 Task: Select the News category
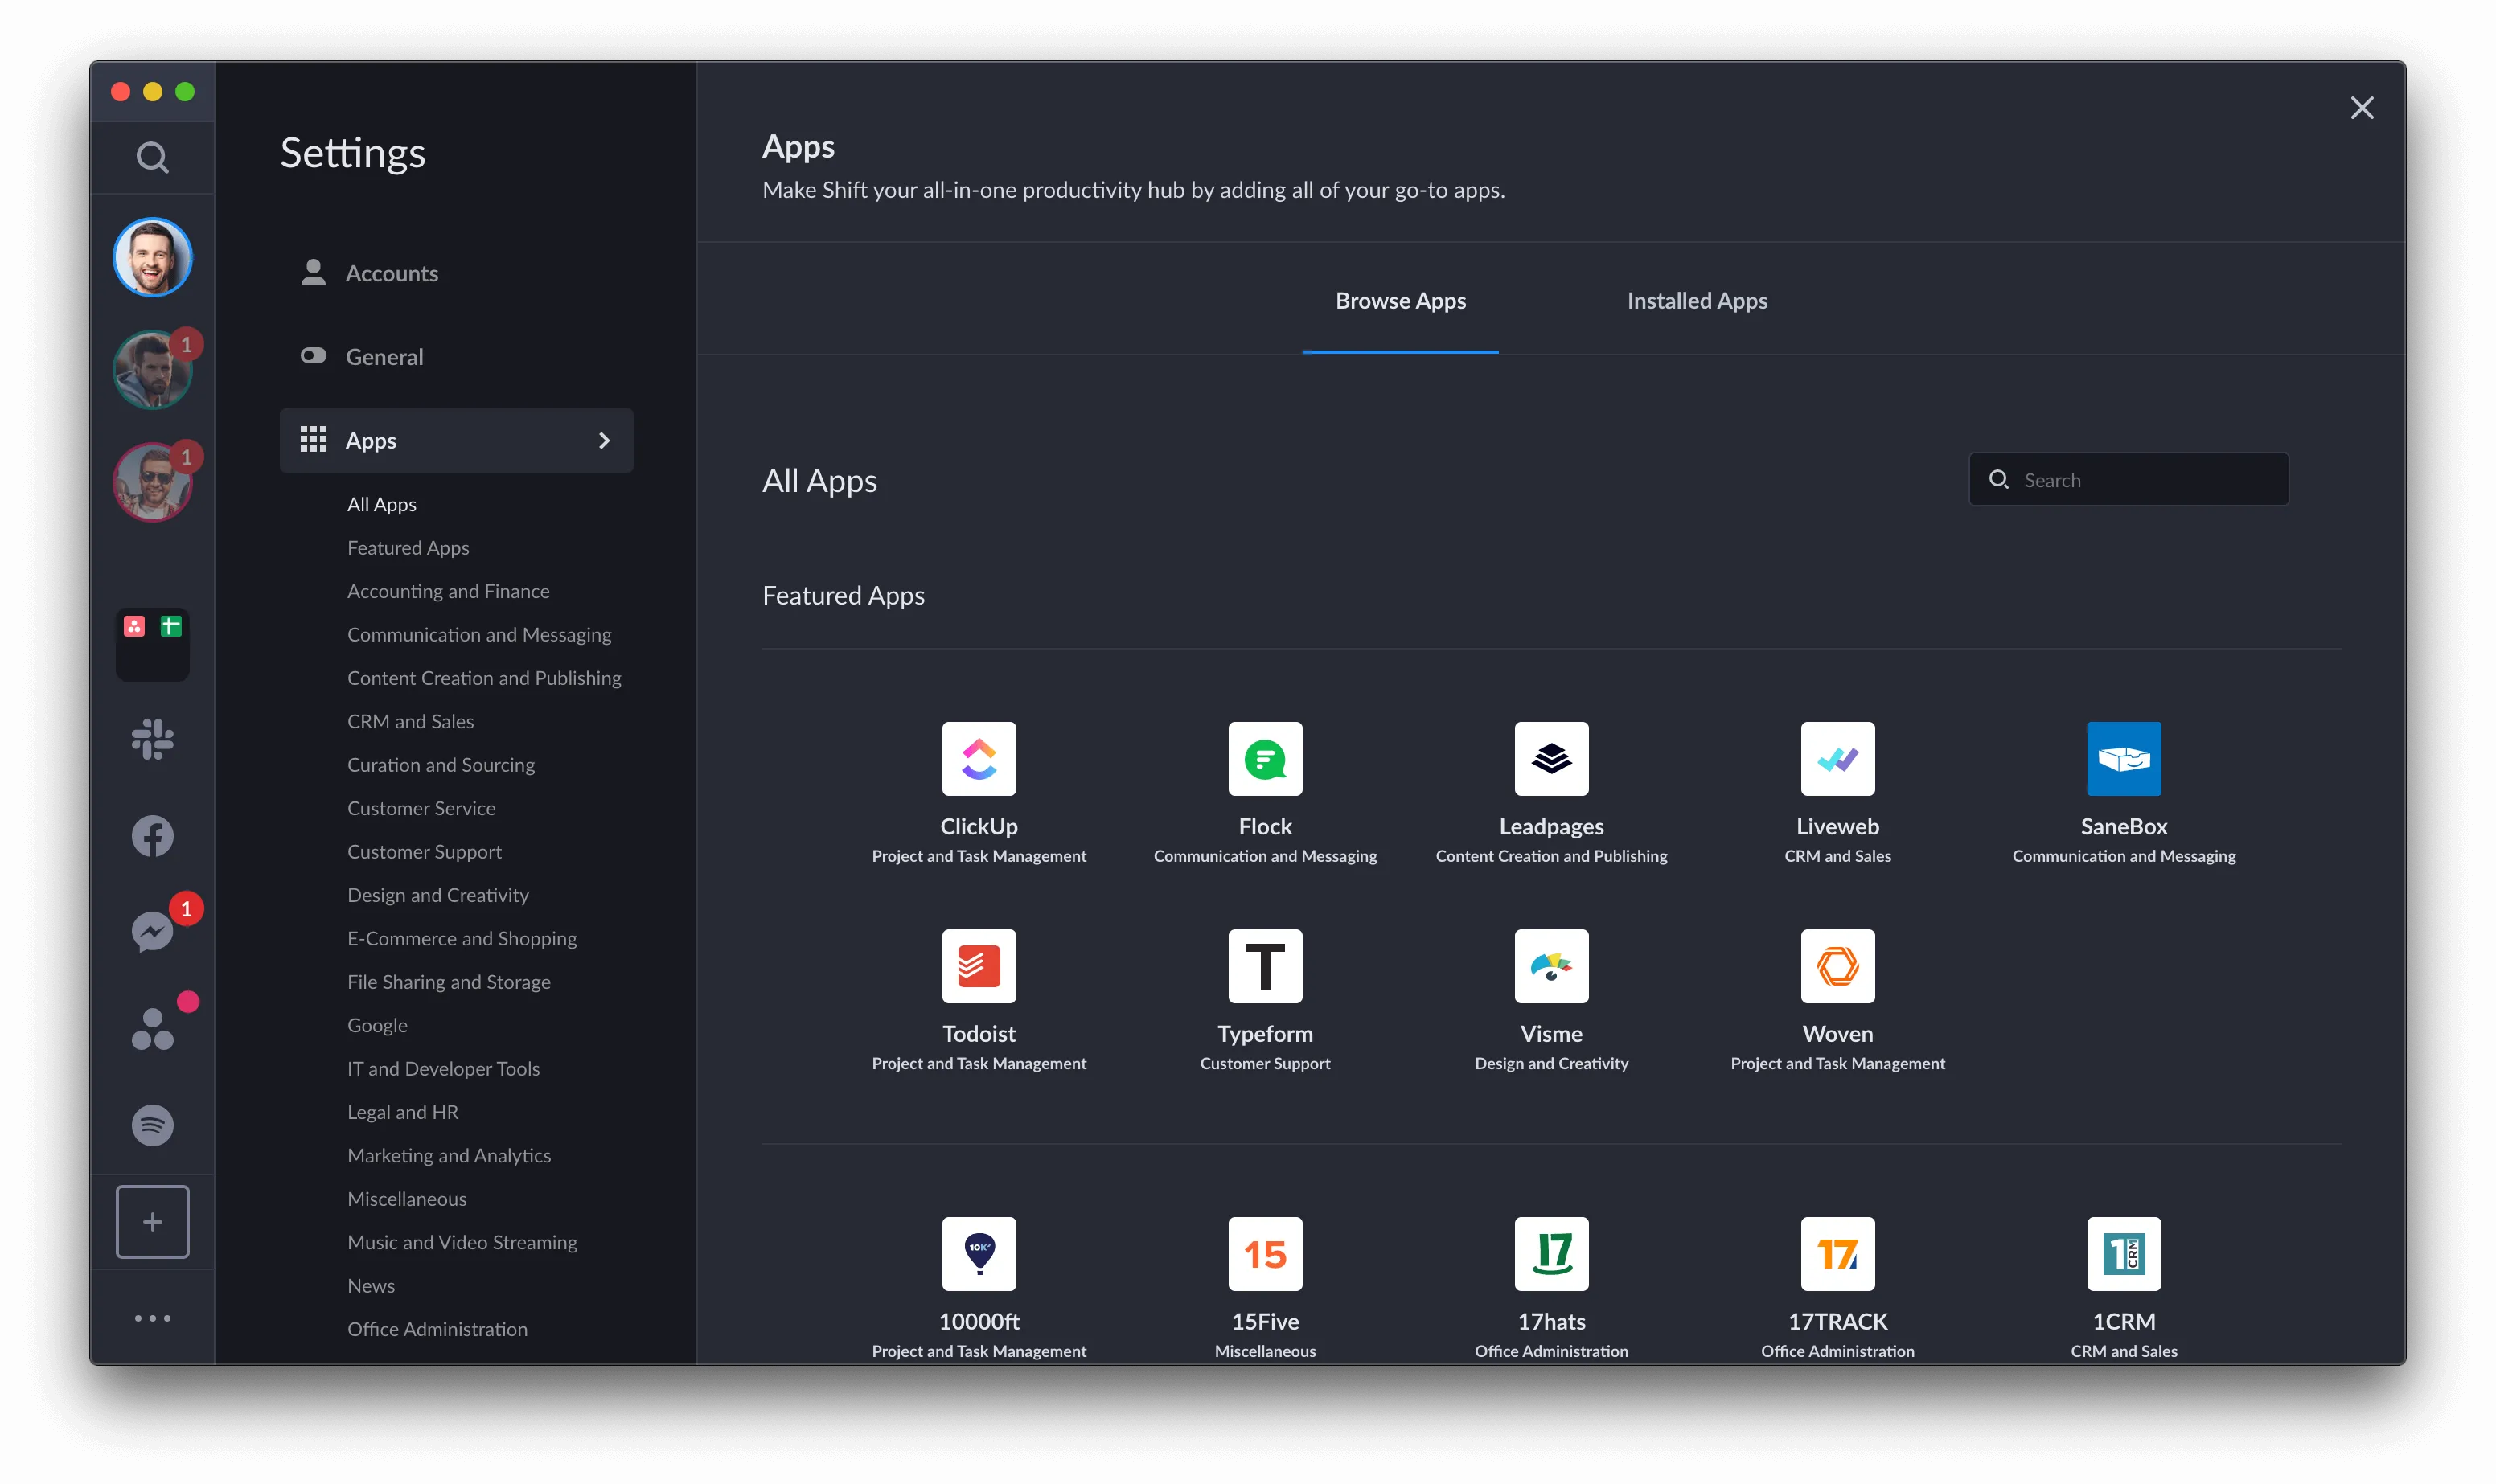370,1286
